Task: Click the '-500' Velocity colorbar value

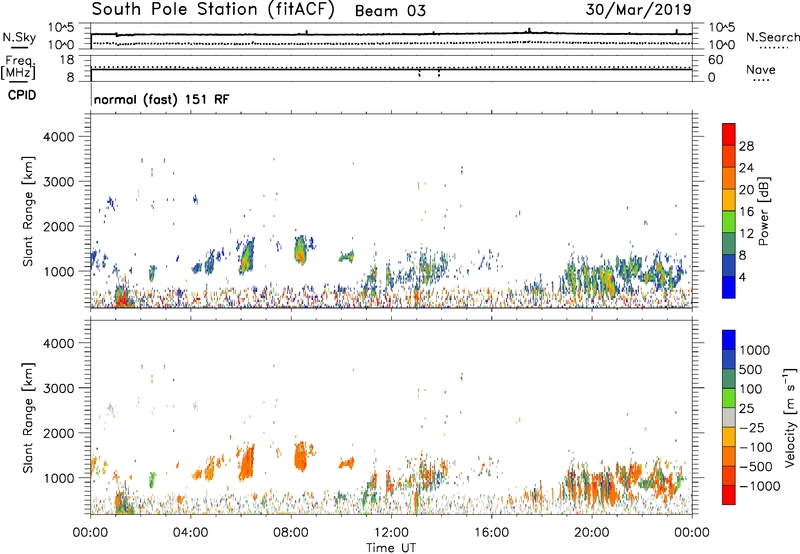Action: pyautogui.click(x=755, y=466)
